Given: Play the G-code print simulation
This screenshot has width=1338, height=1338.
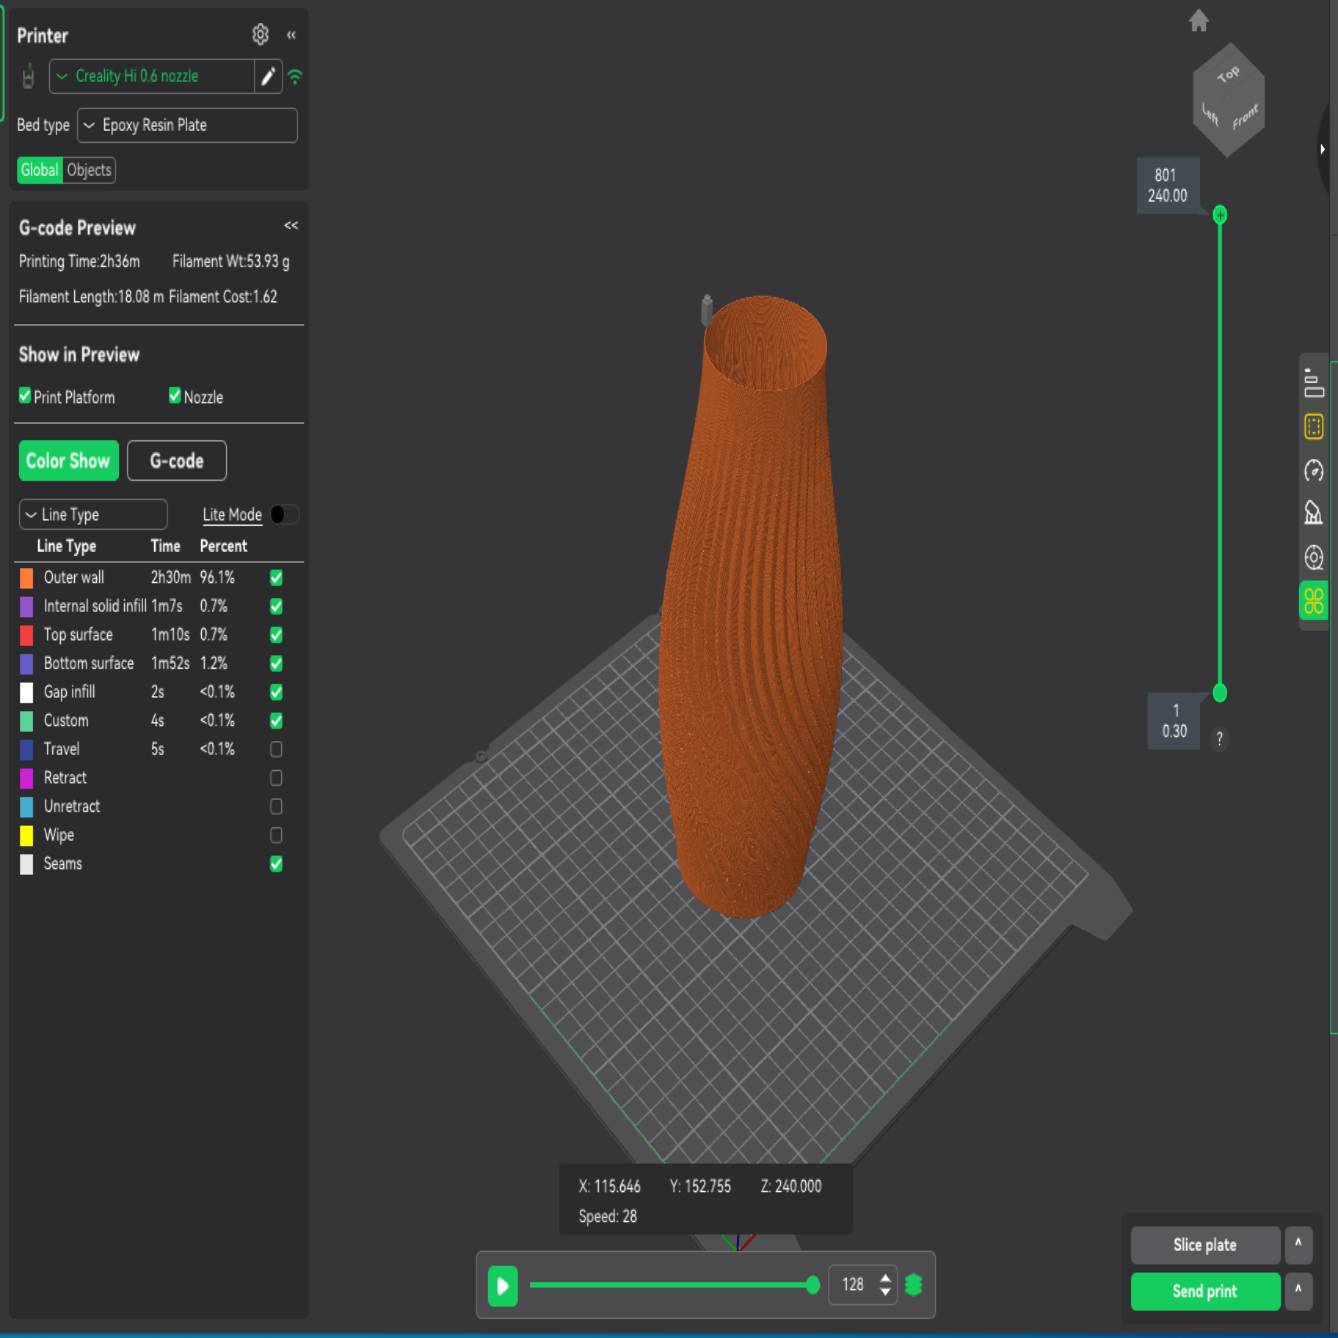Looking at the screenshot, I should [503, 1285].
